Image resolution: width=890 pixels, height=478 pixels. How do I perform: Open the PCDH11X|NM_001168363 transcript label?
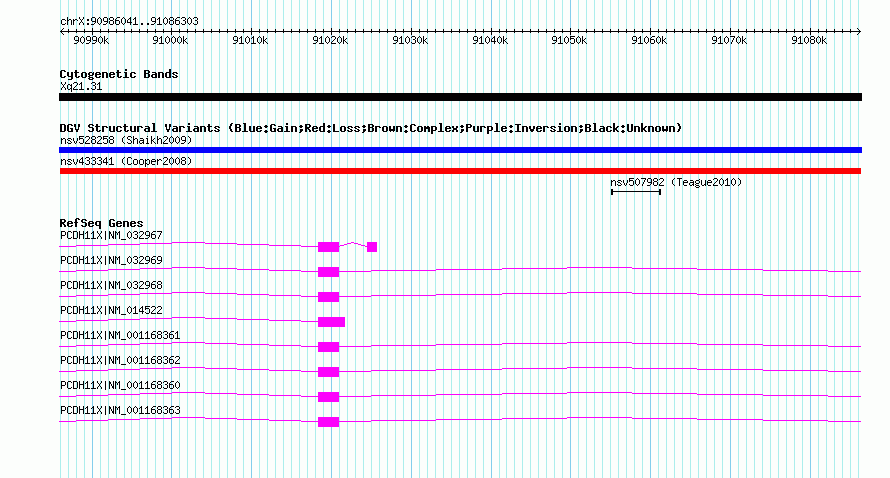coord(120,410)
